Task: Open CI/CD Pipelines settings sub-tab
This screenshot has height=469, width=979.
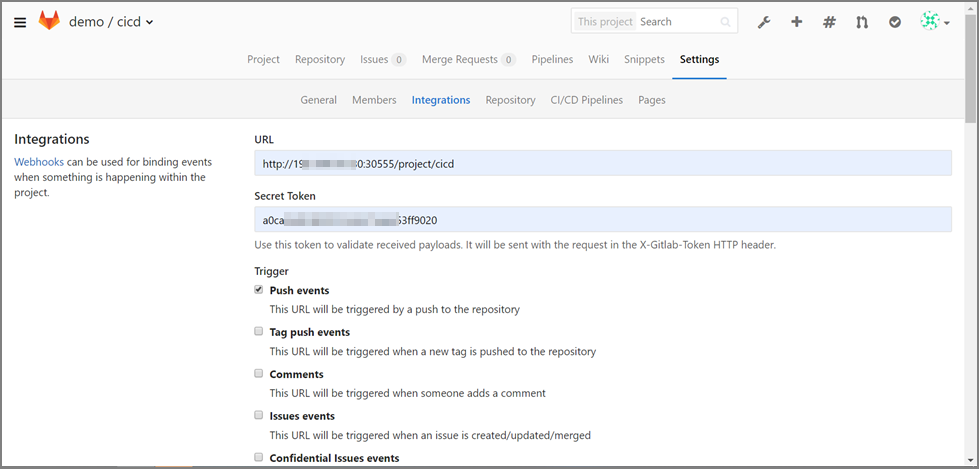Action: (x=587, y=100)
